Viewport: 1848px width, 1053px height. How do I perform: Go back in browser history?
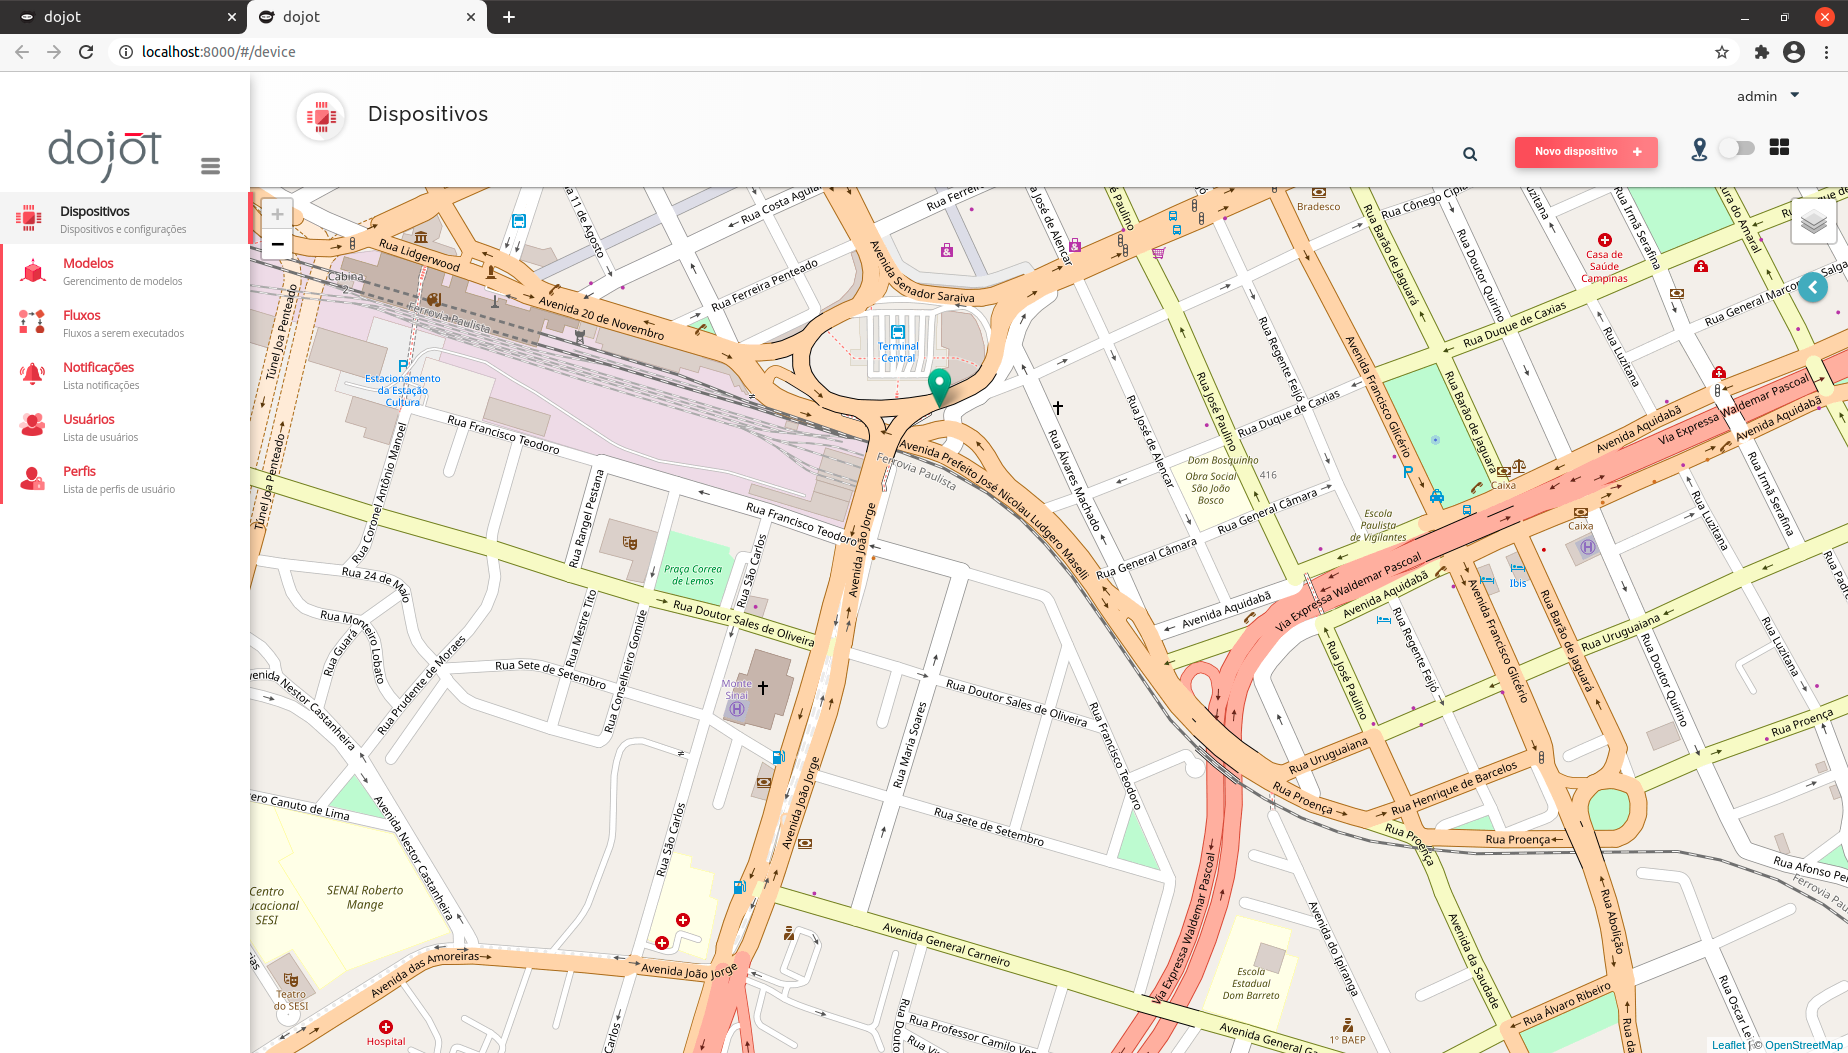(x=22, y=52)
